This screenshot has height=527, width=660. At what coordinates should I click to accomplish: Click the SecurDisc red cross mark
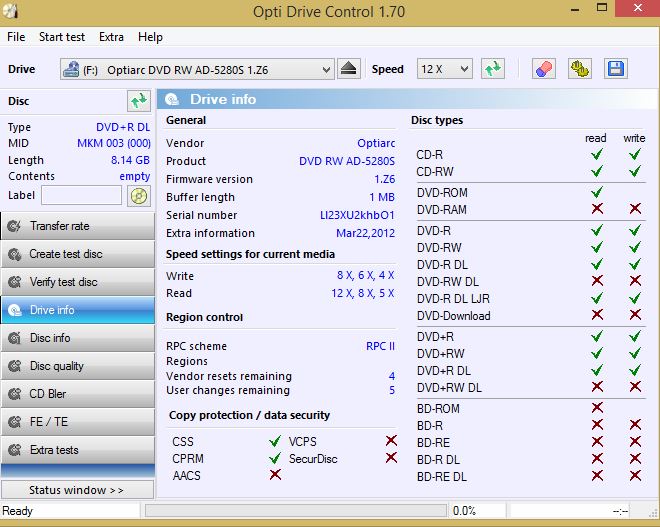[x=391, y=458]
